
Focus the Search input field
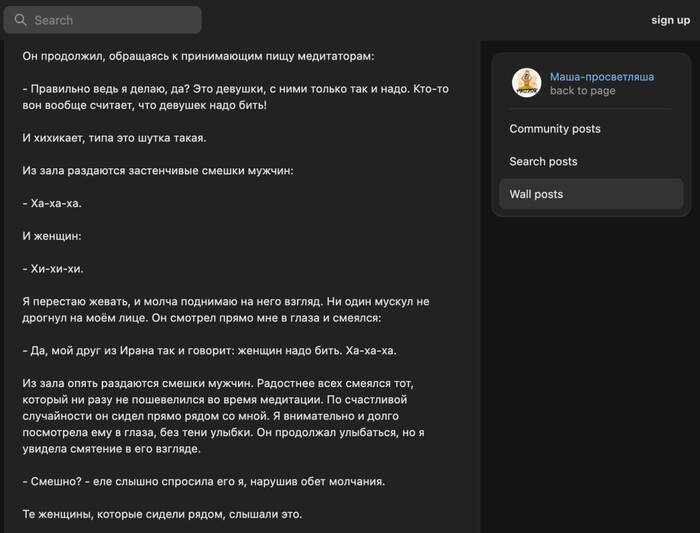102,20
